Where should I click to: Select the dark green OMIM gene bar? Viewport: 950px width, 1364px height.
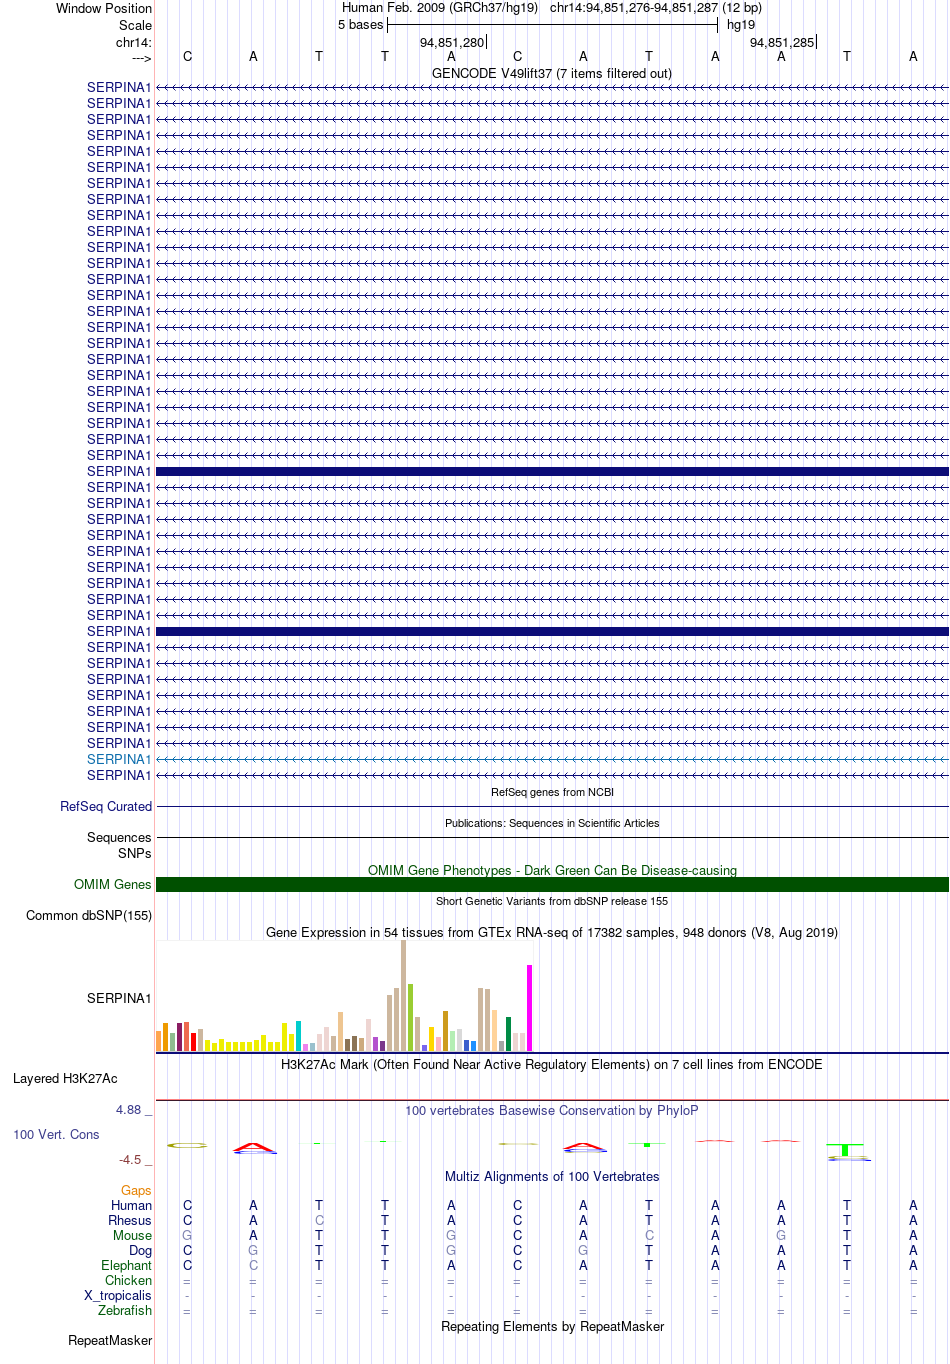(x=552, y=884)
